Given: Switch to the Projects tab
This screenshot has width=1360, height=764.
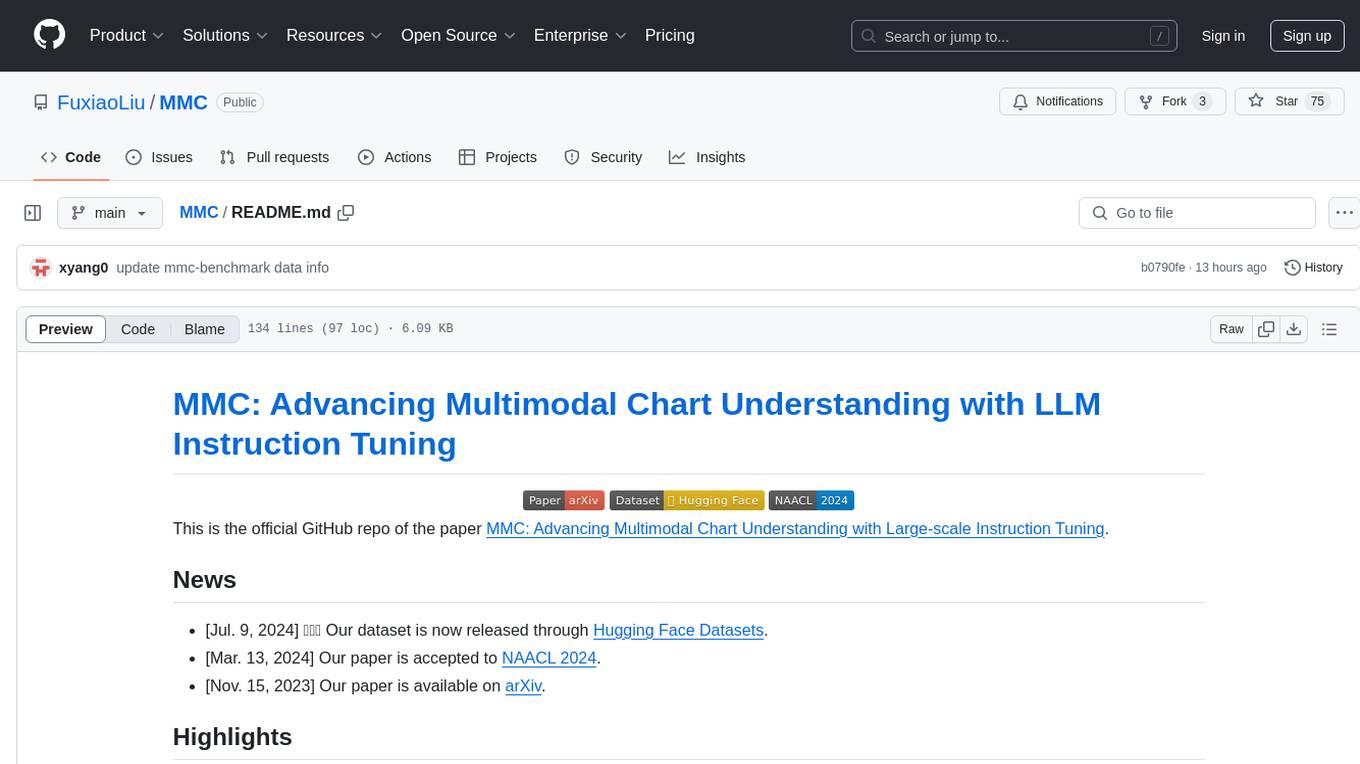Looking at the screenshot, I should (498, 157).
